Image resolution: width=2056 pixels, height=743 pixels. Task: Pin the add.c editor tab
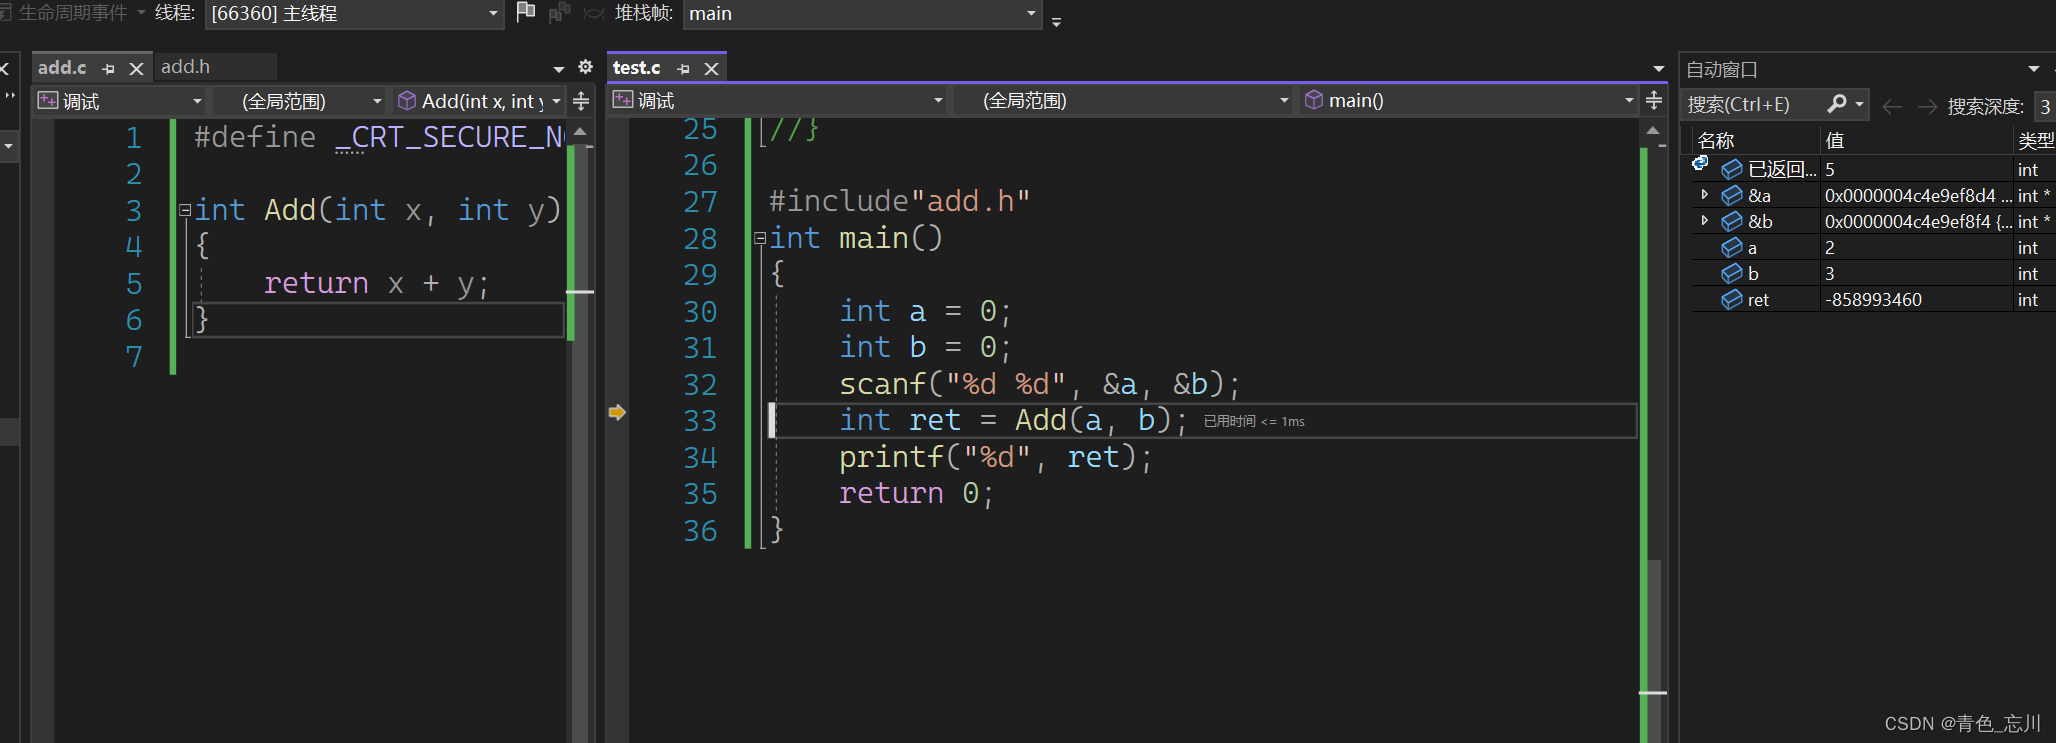click(109, 69)
